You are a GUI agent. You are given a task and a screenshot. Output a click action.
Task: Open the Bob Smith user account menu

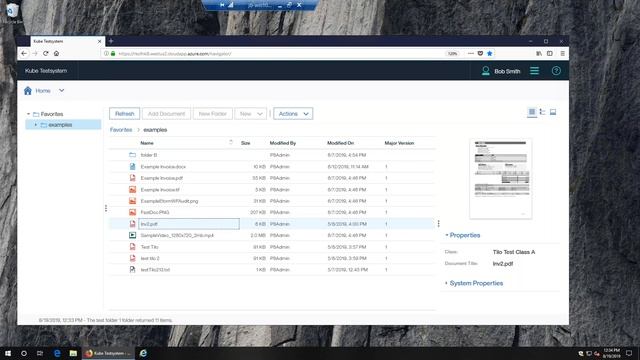(x=501, y=71)
